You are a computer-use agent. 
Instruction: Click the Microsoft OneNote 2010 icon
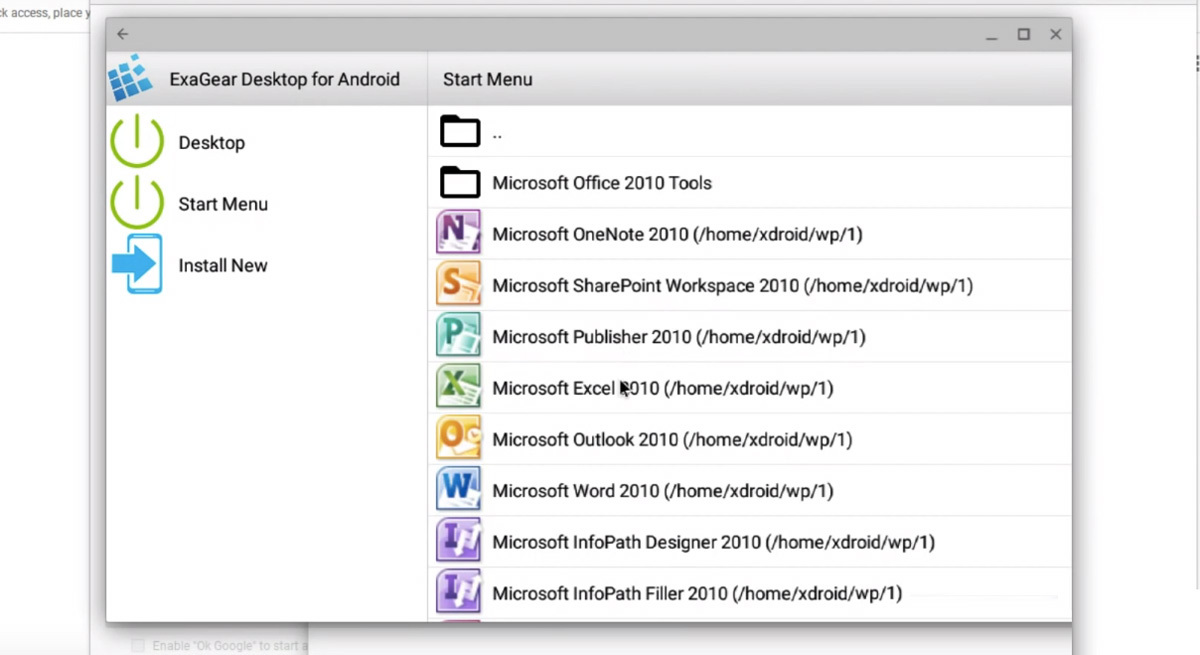pyautogui.click(x=458, y=233)
